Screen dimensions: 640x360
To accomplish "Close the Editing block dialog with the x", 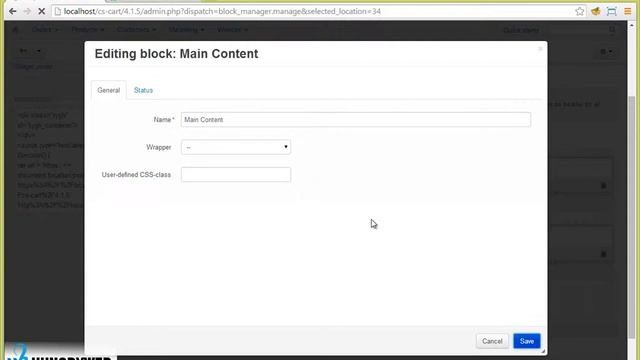I will [540, 49].
